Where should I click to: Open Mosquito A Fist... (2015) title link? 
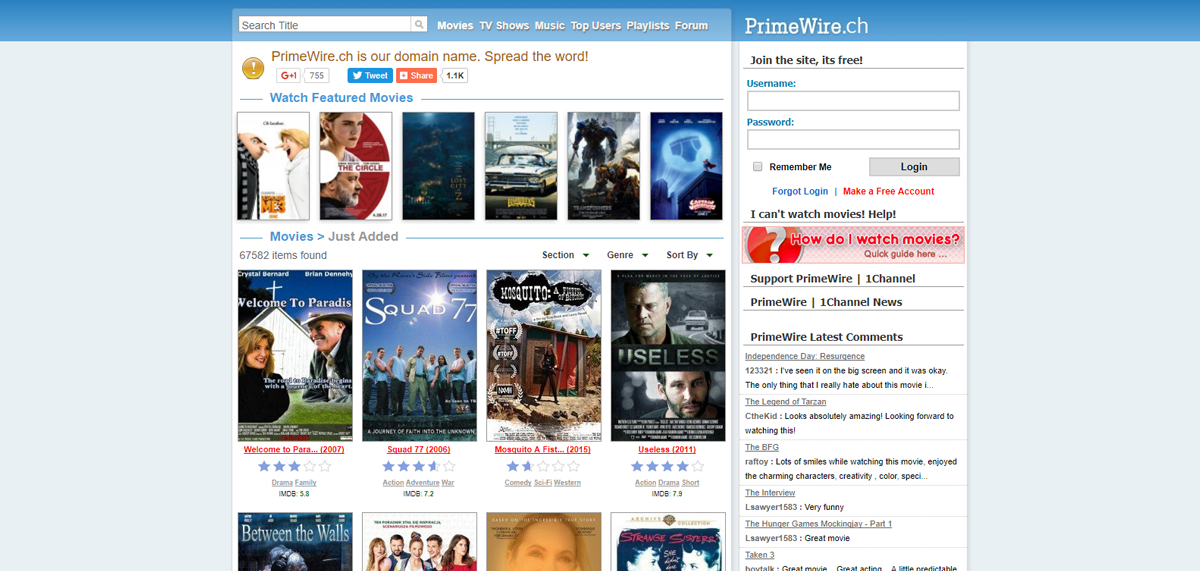(x=543, y=450)
